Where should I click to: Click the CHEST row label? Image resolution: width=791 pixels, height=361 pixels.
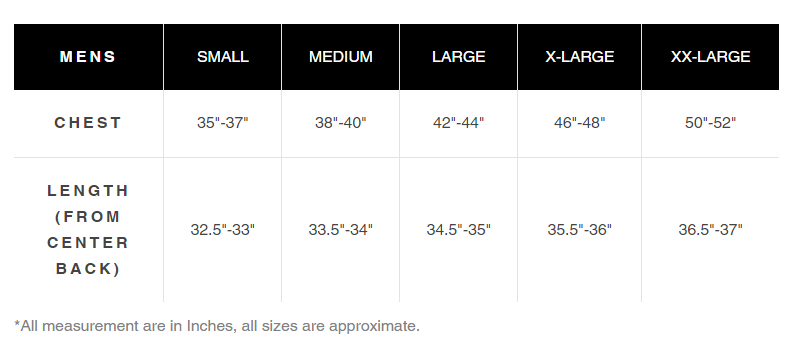88,123
